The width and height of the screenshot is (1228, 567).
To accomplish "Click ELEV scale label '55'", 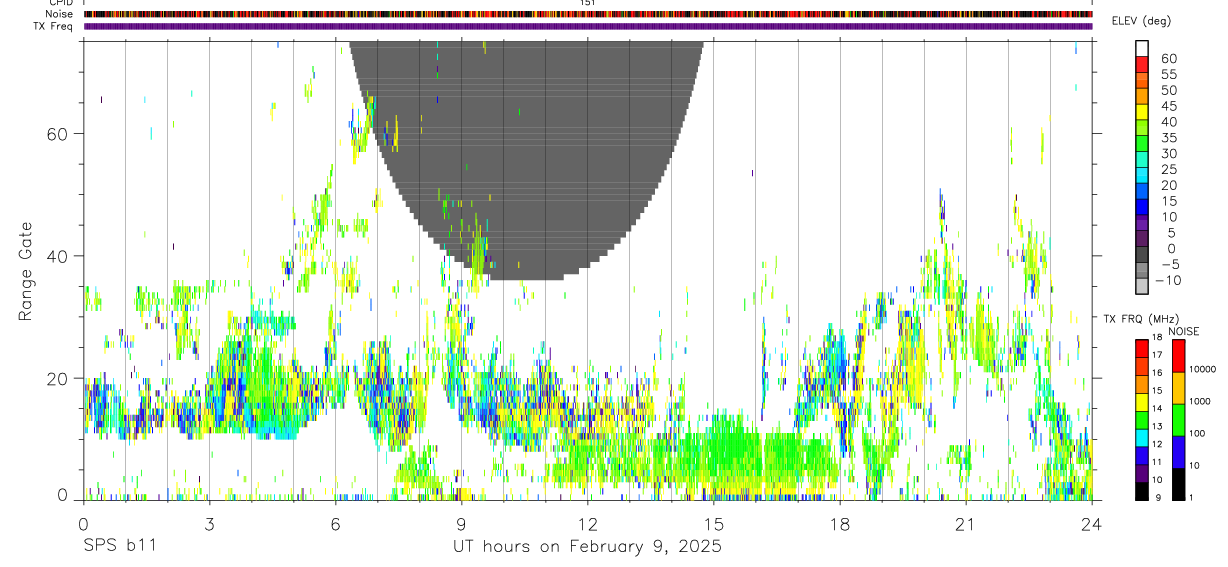I will point(1169,75).
